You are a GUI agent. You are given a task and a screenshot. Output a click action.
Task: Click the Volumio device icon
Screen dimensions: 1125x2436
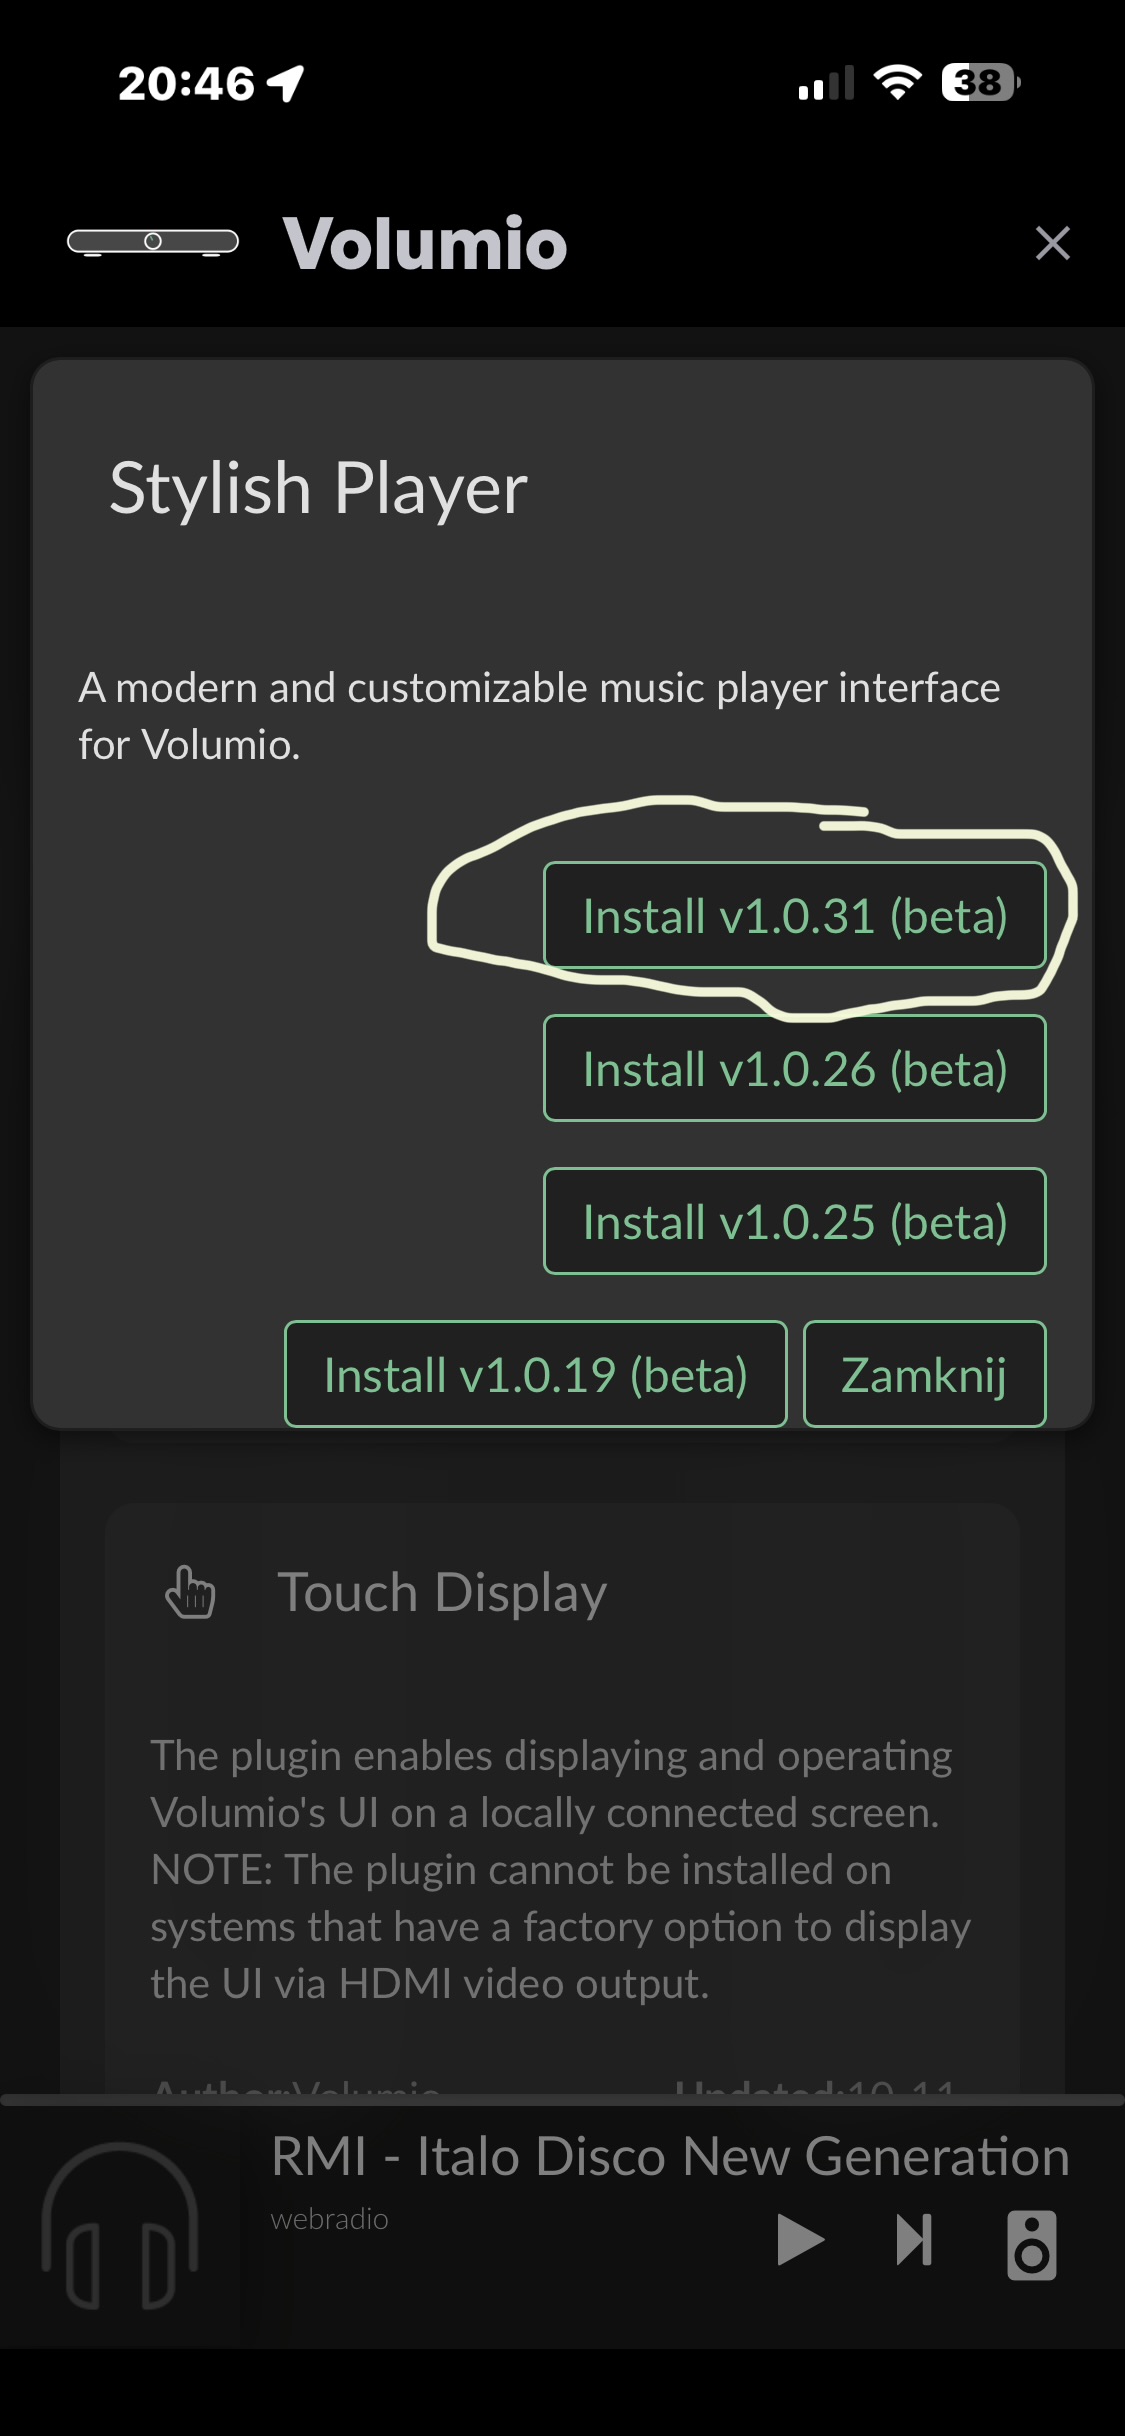152,242
